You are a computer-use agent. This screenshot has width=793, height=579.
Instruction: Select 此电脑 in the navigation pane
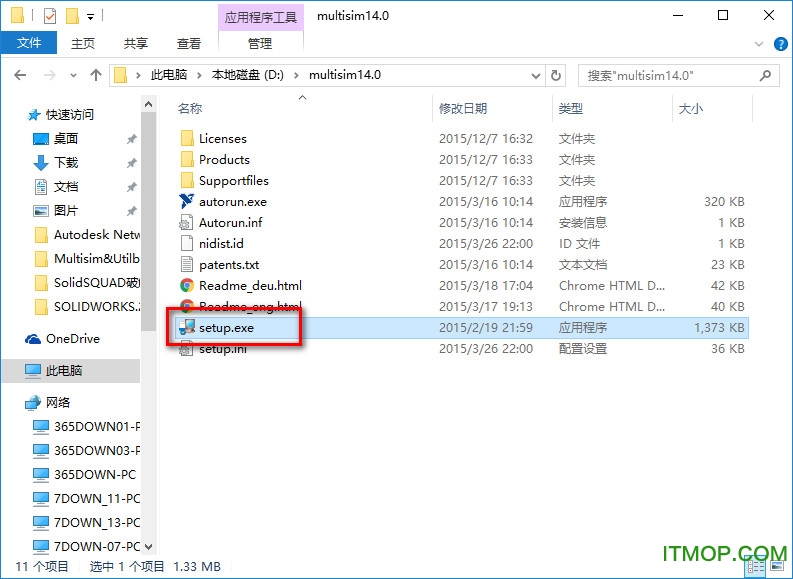coord(71,371)
